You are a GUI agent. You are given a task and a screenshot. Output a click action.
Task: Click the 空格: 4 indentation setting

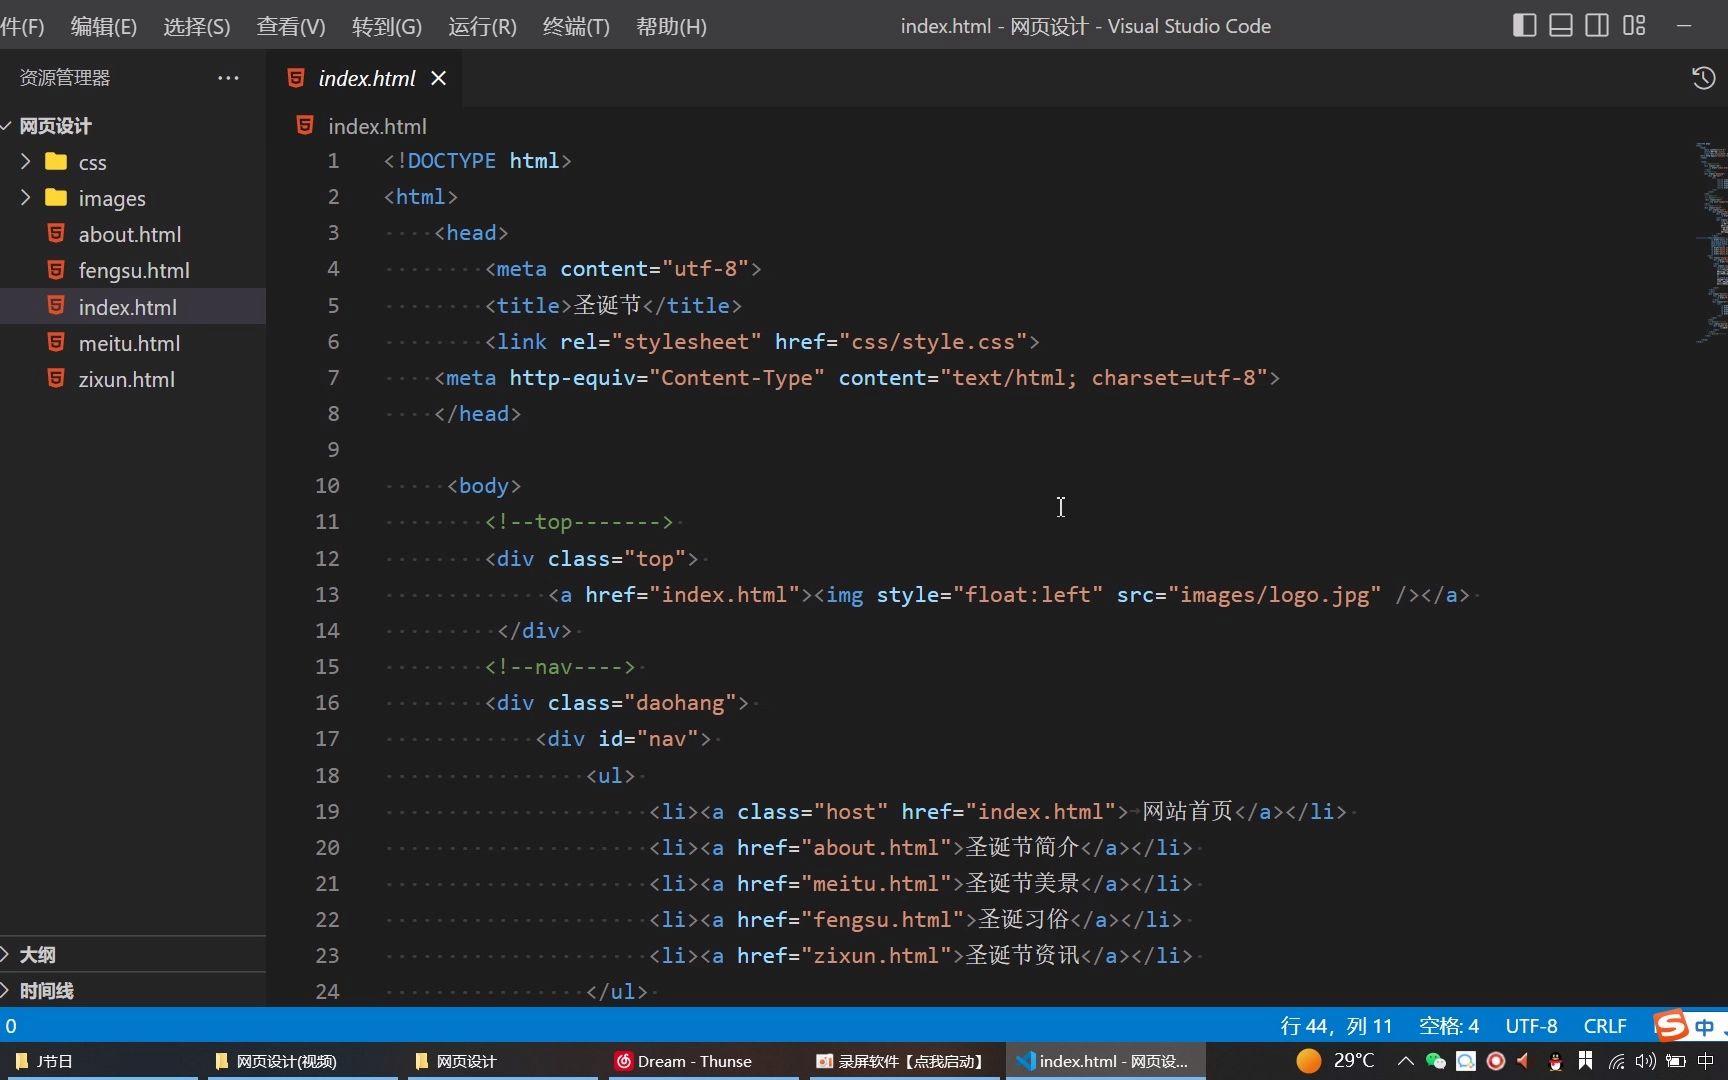(1448, 1026)
